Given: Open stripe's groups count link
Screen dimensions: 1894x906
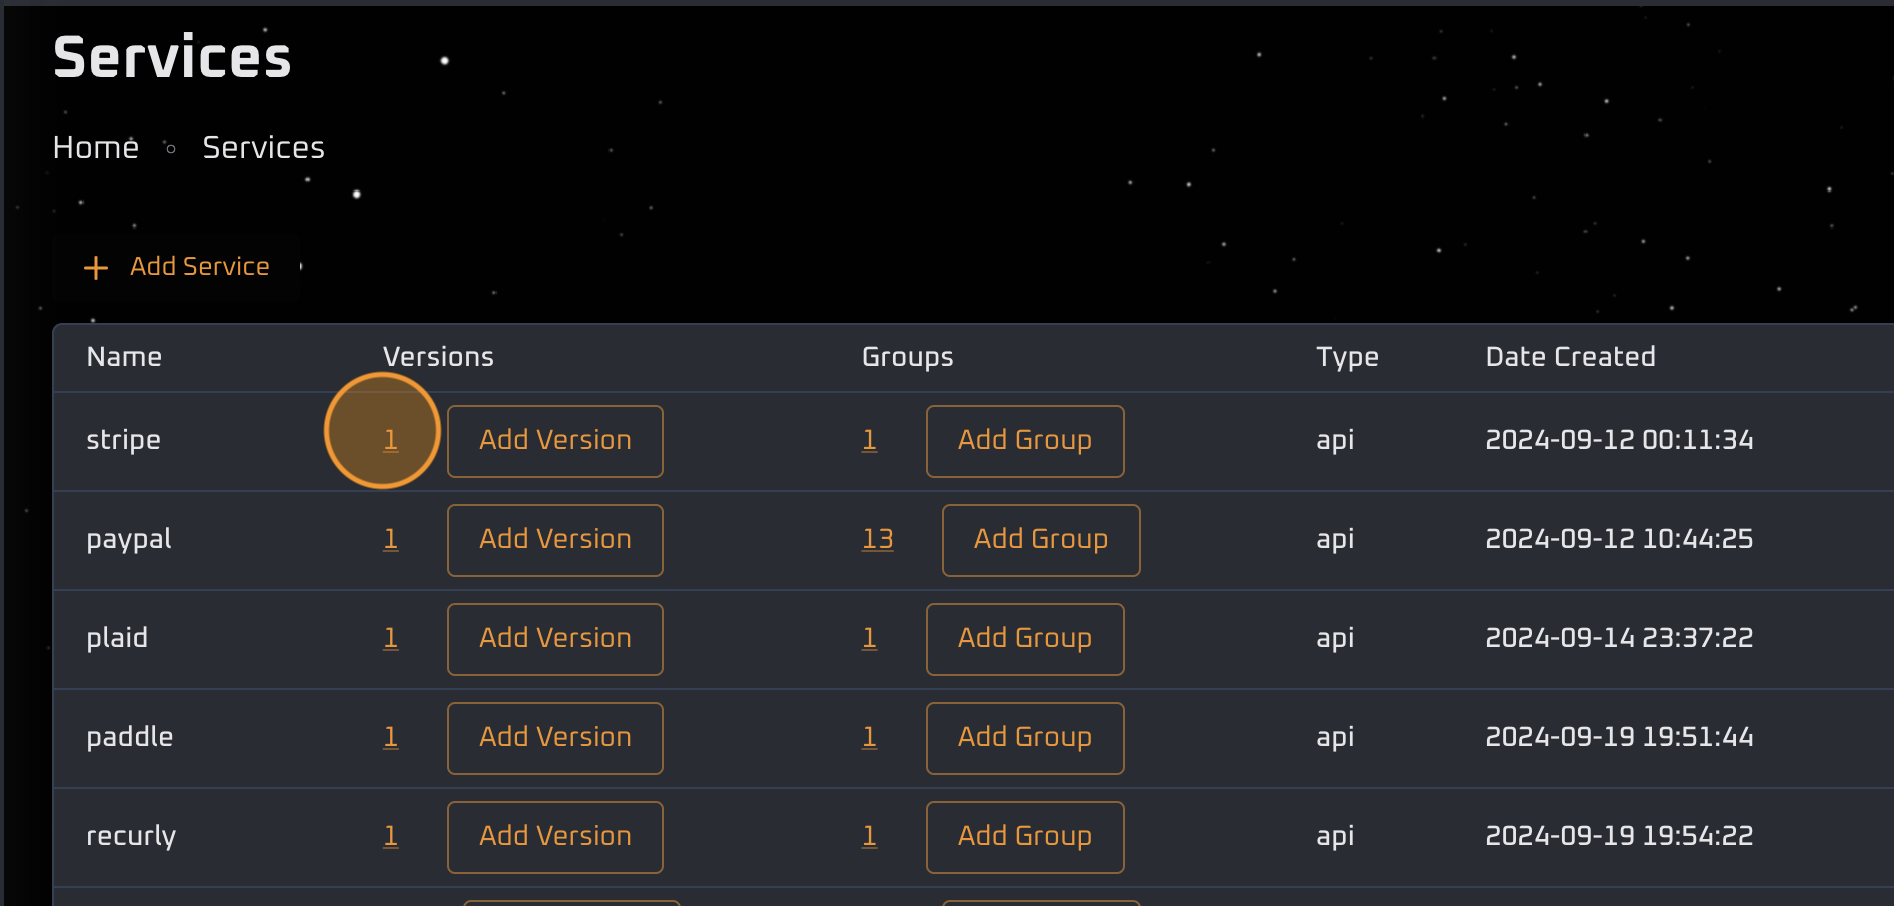Looking at the screenshot, I should [870, 440].
